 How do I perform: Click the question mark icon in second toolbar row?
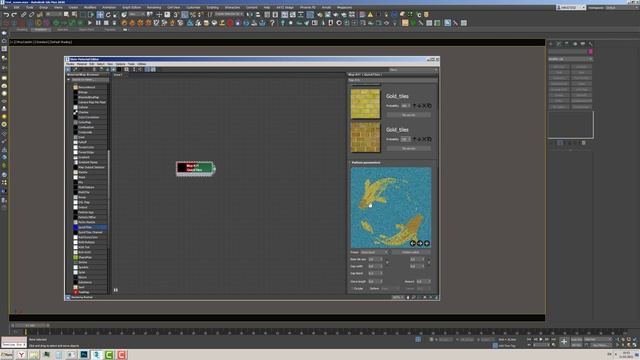click(x=272, y=23)
